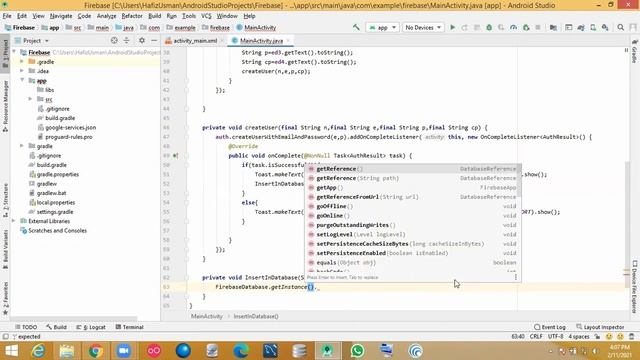Click MainActivity breadcrumb in navigation bar
The image size is (640, 360).
click(x=256, y=28)
